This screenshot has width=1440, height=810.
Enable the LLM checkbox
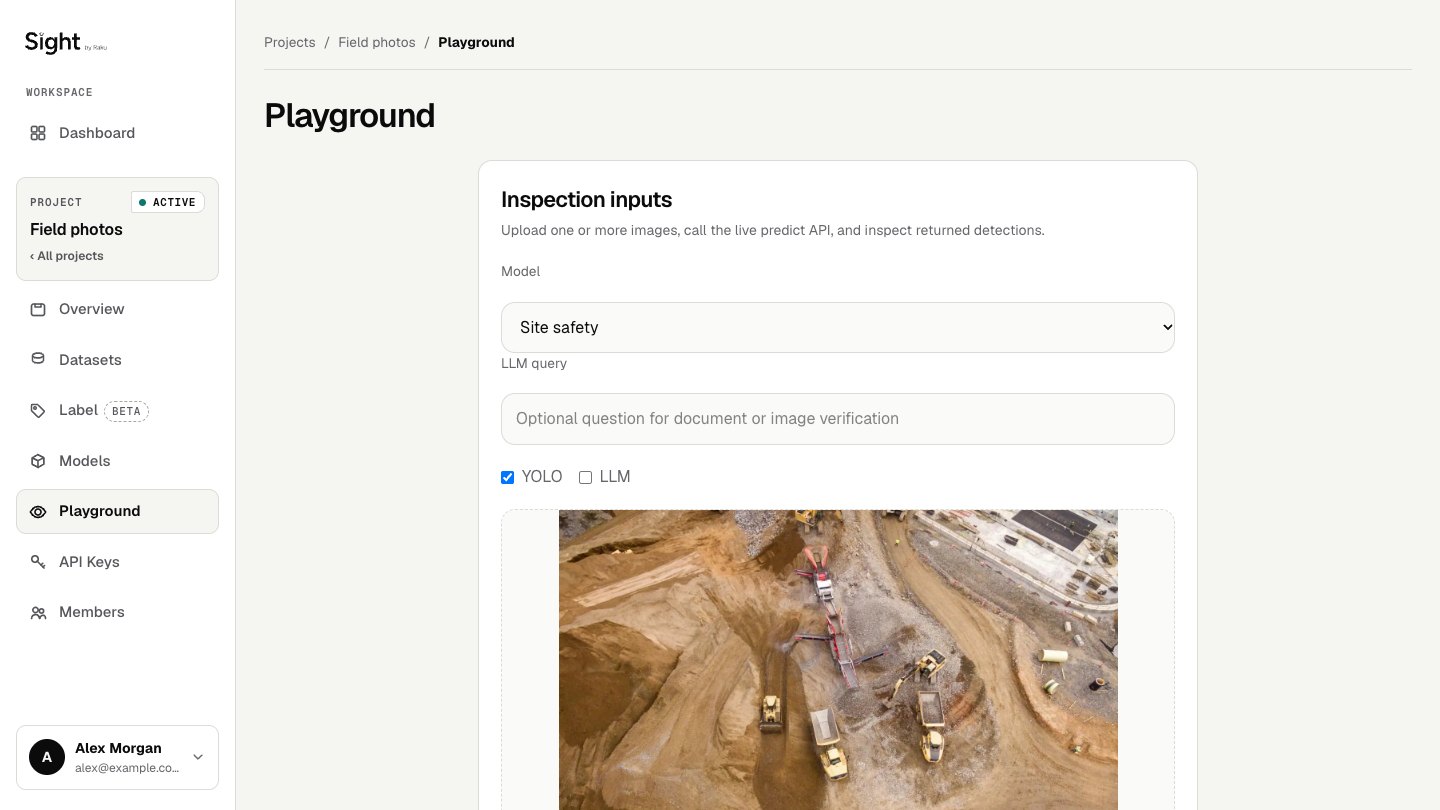(586, 477)
